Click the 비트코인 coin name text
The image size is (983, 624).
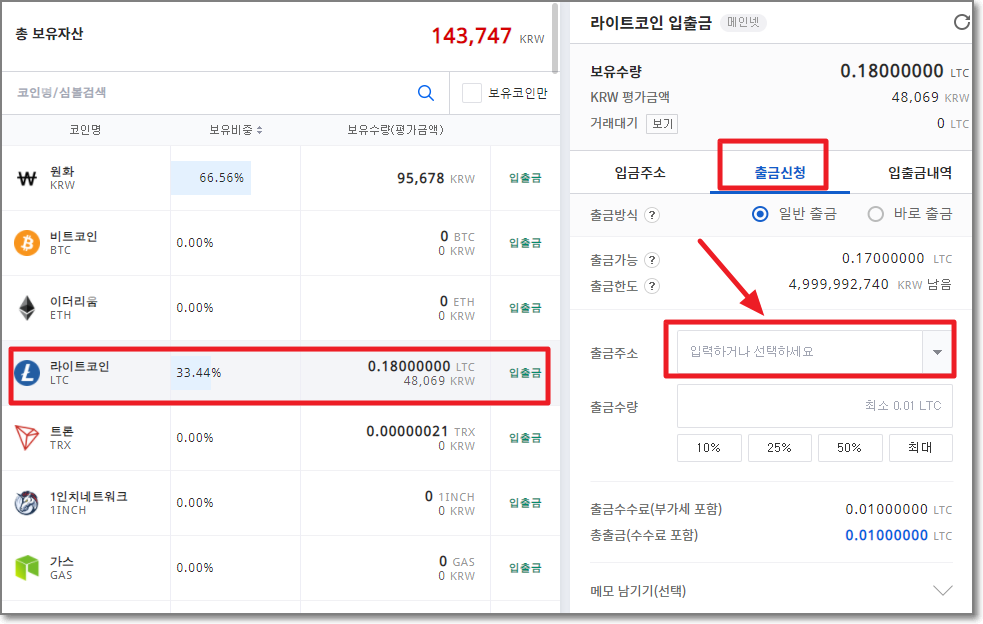pyautogui.click(x=73, y=236)
